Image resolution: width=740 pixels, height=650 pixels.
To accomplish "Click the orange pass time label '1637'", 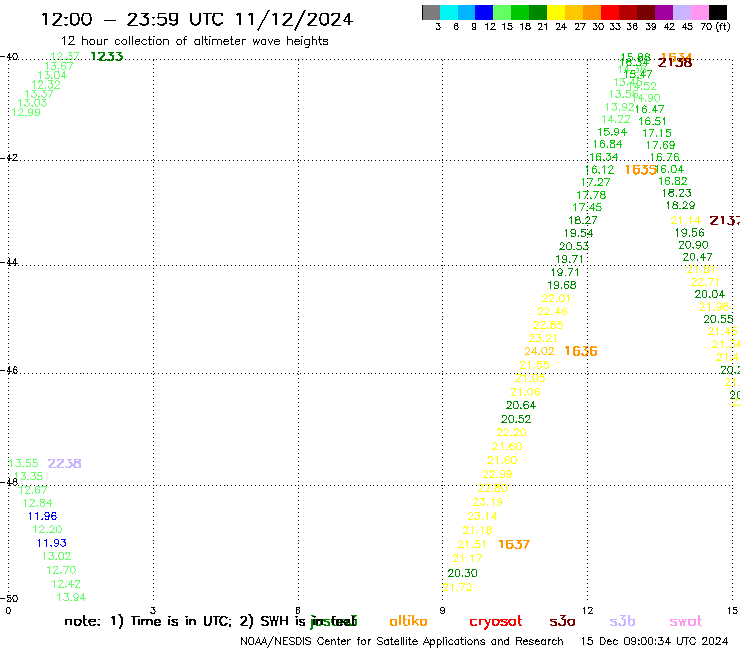I will pyautogui.click(x=514, y=545).
